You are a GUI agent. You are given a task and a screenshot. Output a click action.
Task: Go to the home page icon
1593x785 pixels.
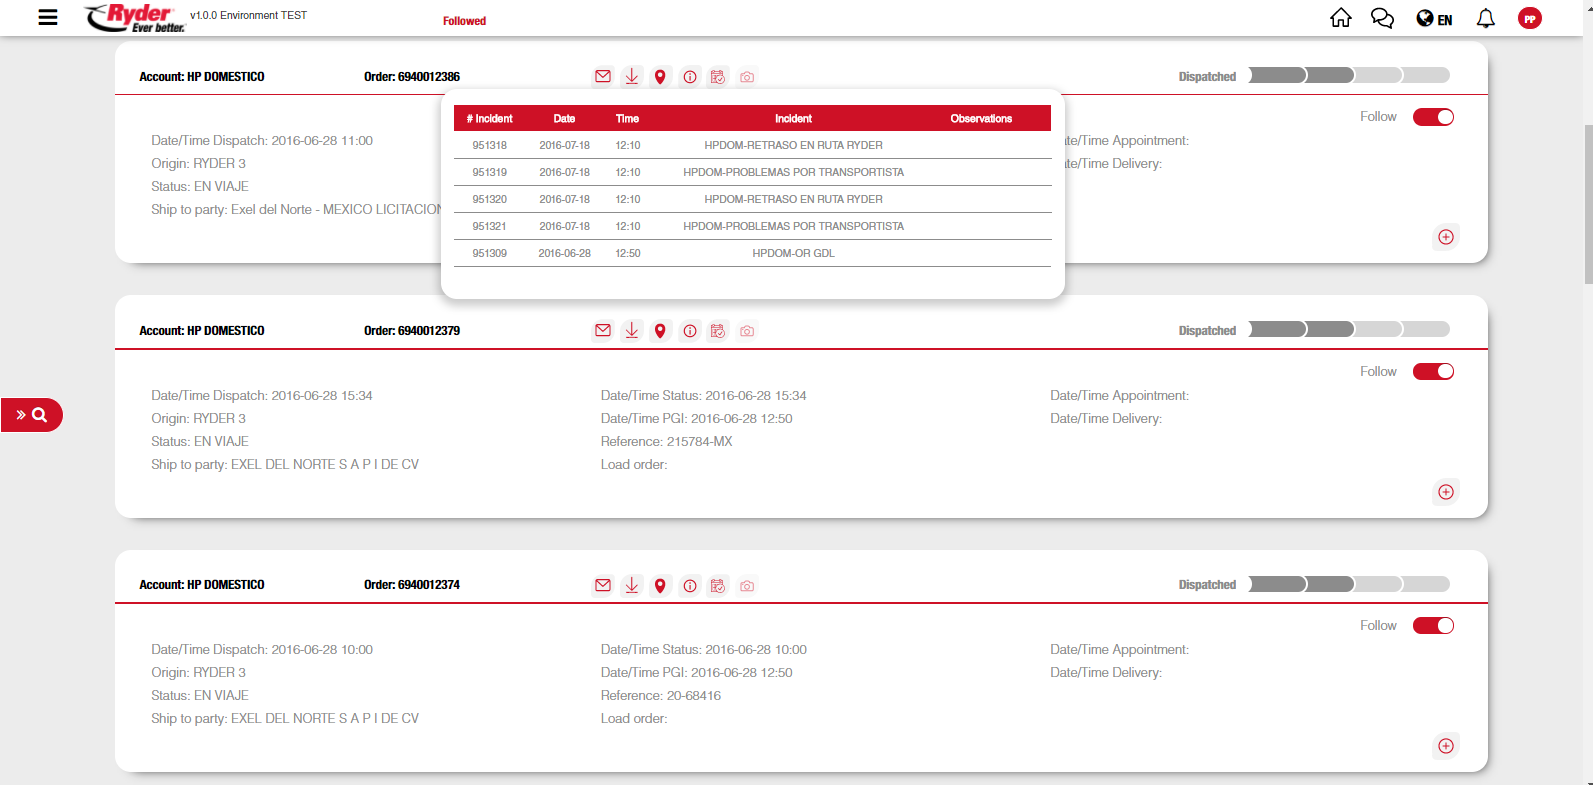(x=1340, y=18)
